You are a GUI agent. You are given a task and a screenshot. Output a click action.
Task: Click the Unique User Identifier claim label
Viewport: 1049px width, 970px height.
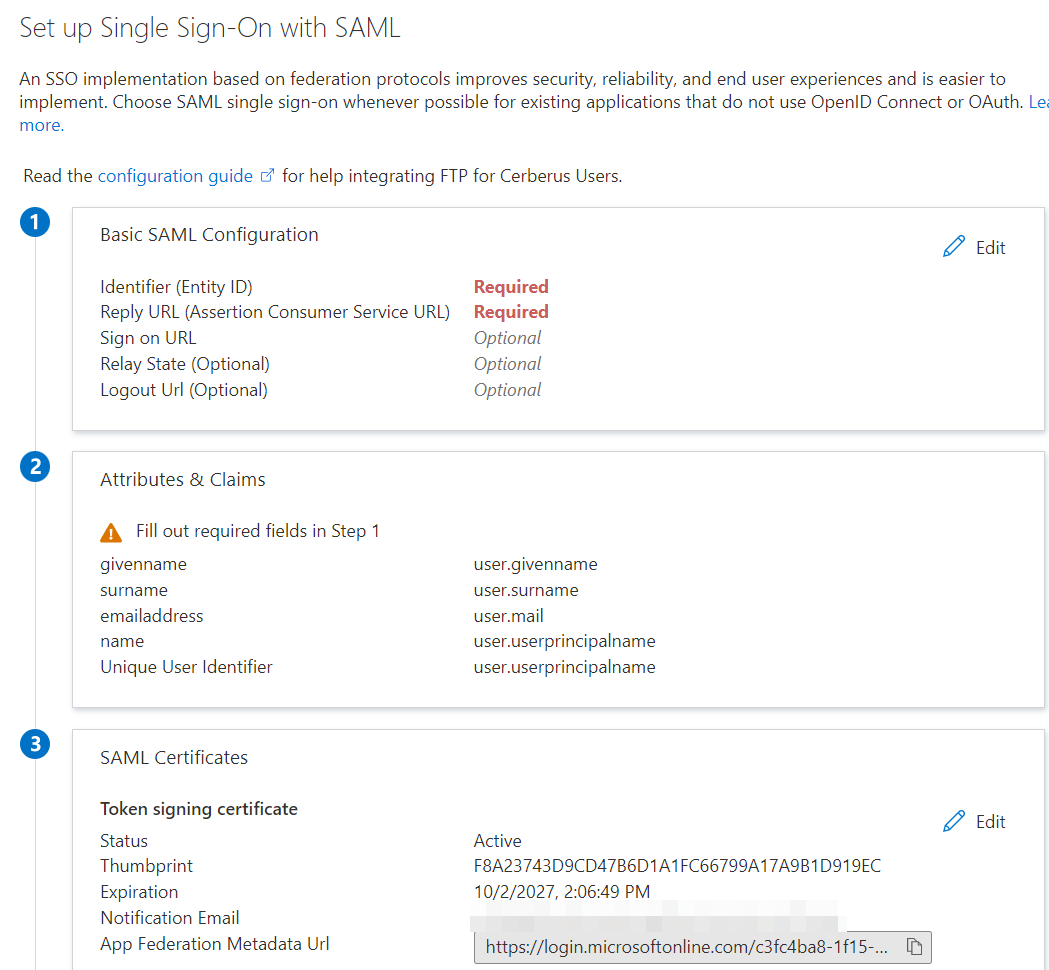pos(186,667)
